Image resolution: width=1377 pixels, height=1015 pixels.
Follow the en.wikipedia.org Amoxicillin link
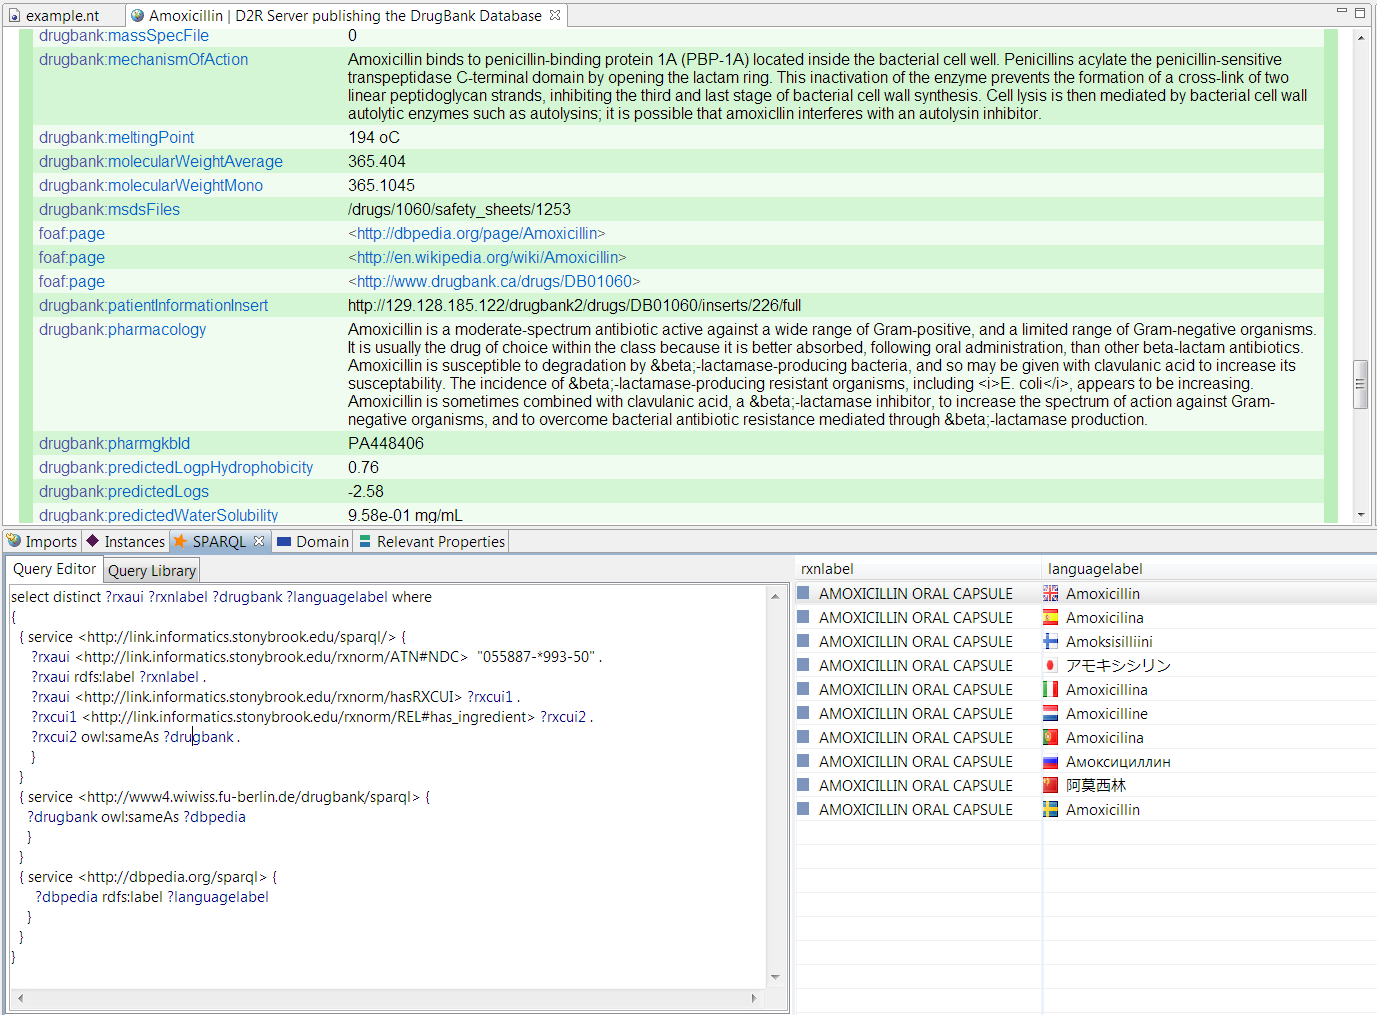[x=487, y=258]
